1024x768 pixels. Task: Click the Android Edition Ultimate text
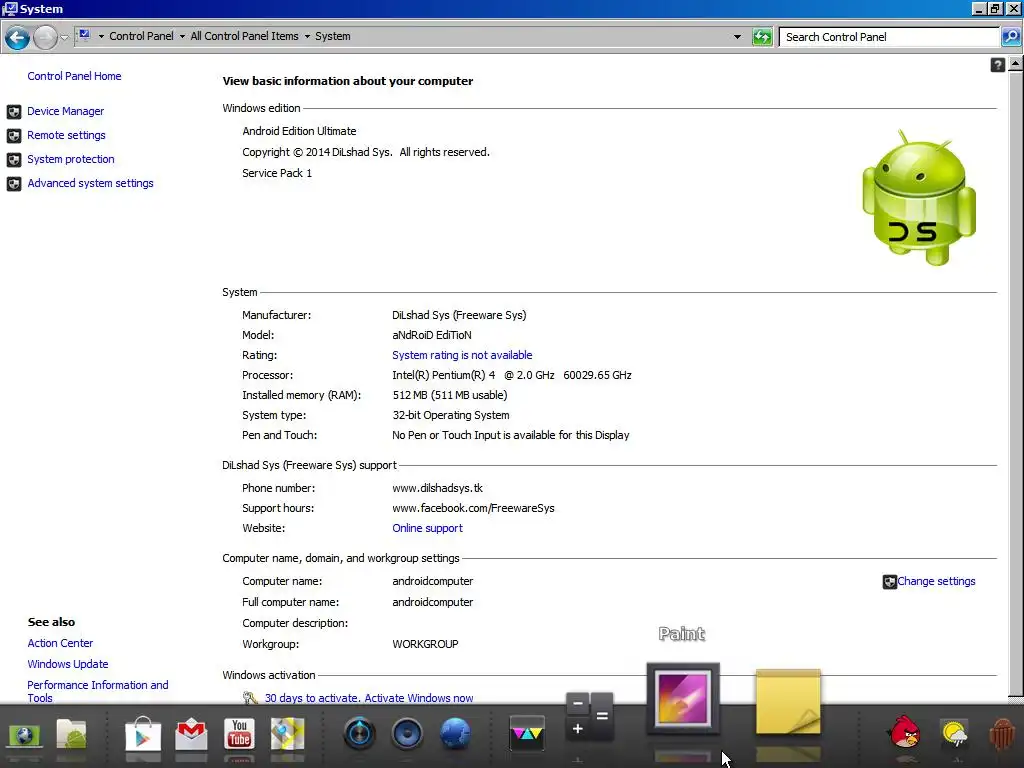pyautogui.click(x=299, y=131)
